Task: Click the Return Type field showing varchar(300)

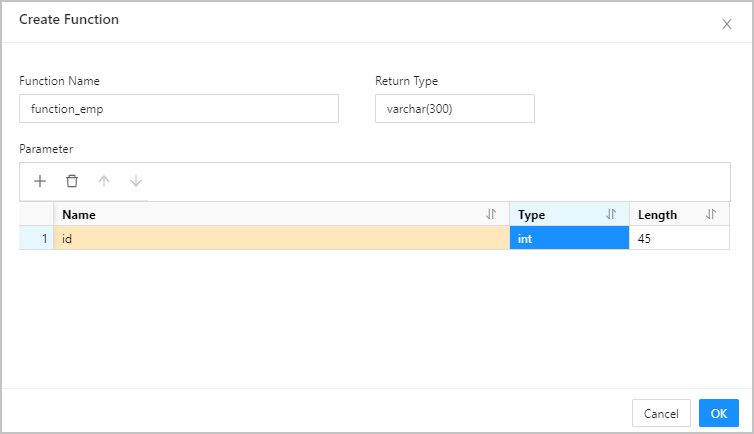Action: (x=454, y=109)
